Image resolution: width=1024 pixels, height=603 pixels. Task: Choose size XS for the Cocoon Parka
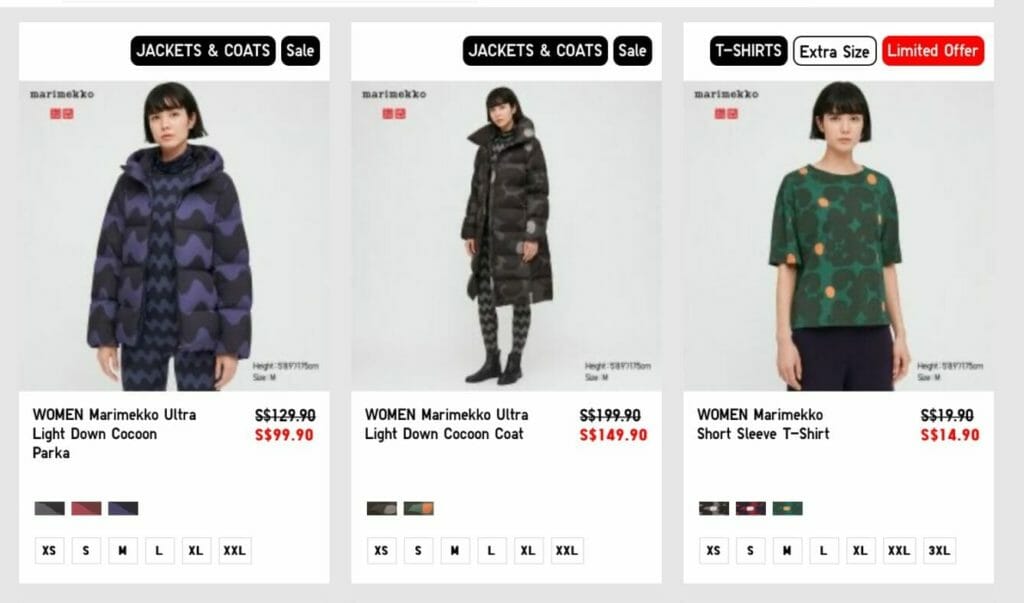[x=50, y=551]
